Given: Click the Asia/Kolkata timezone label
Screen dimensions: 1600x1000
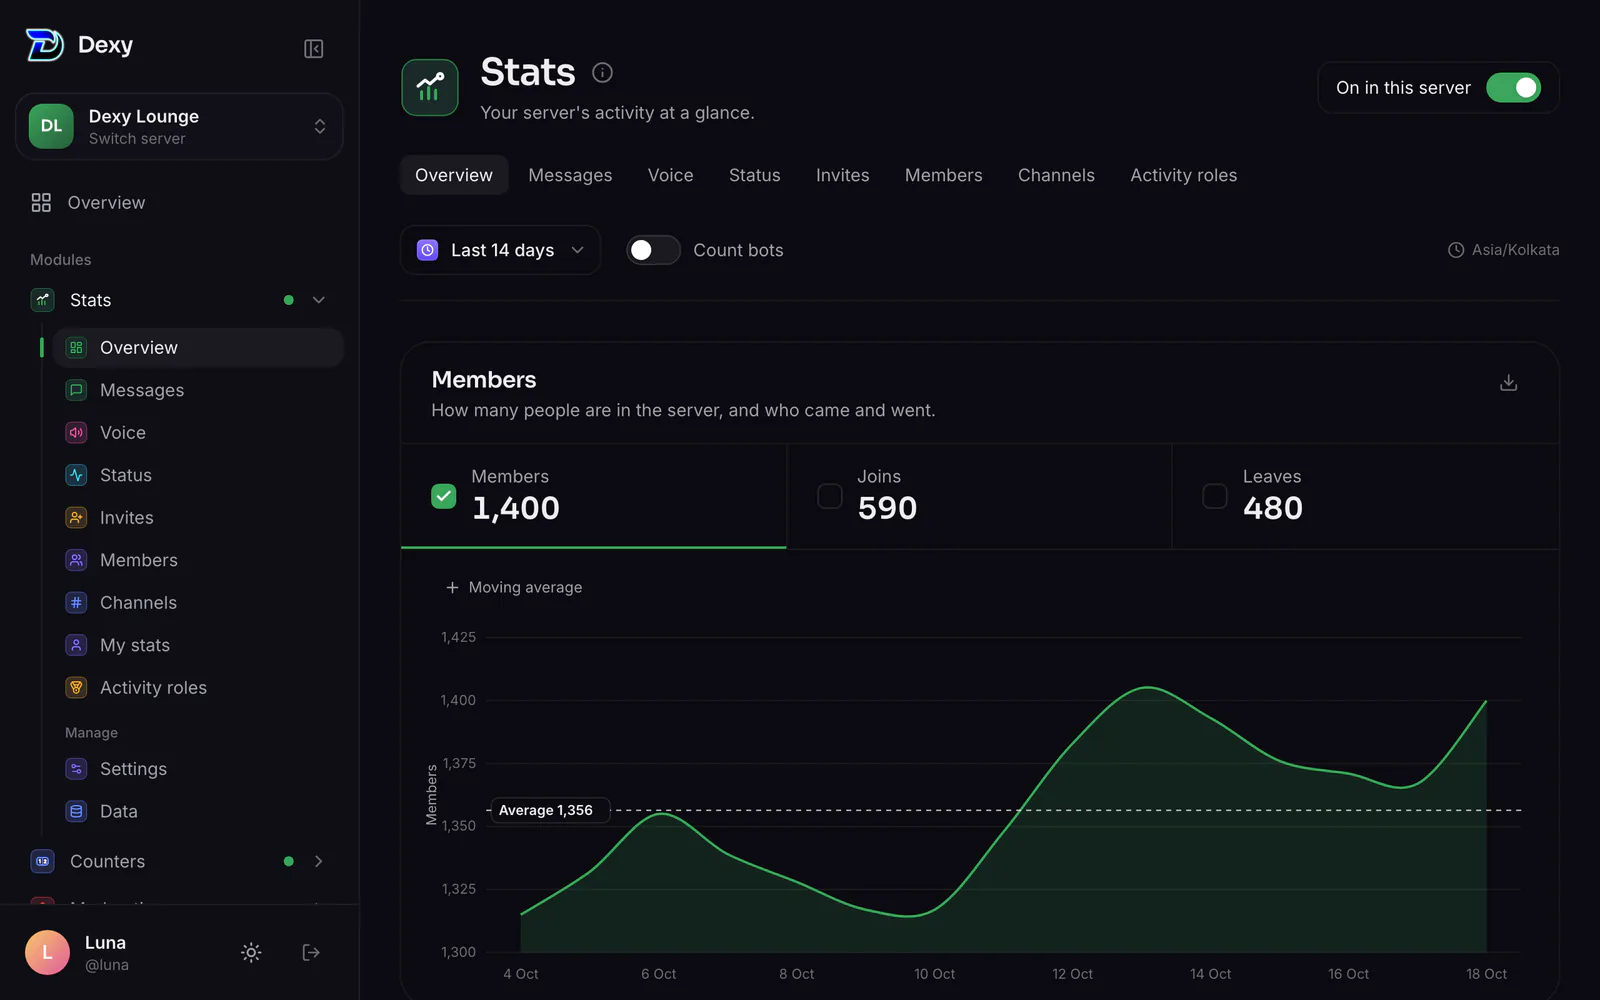Looking at the screenshot, I should (1503, 250).
